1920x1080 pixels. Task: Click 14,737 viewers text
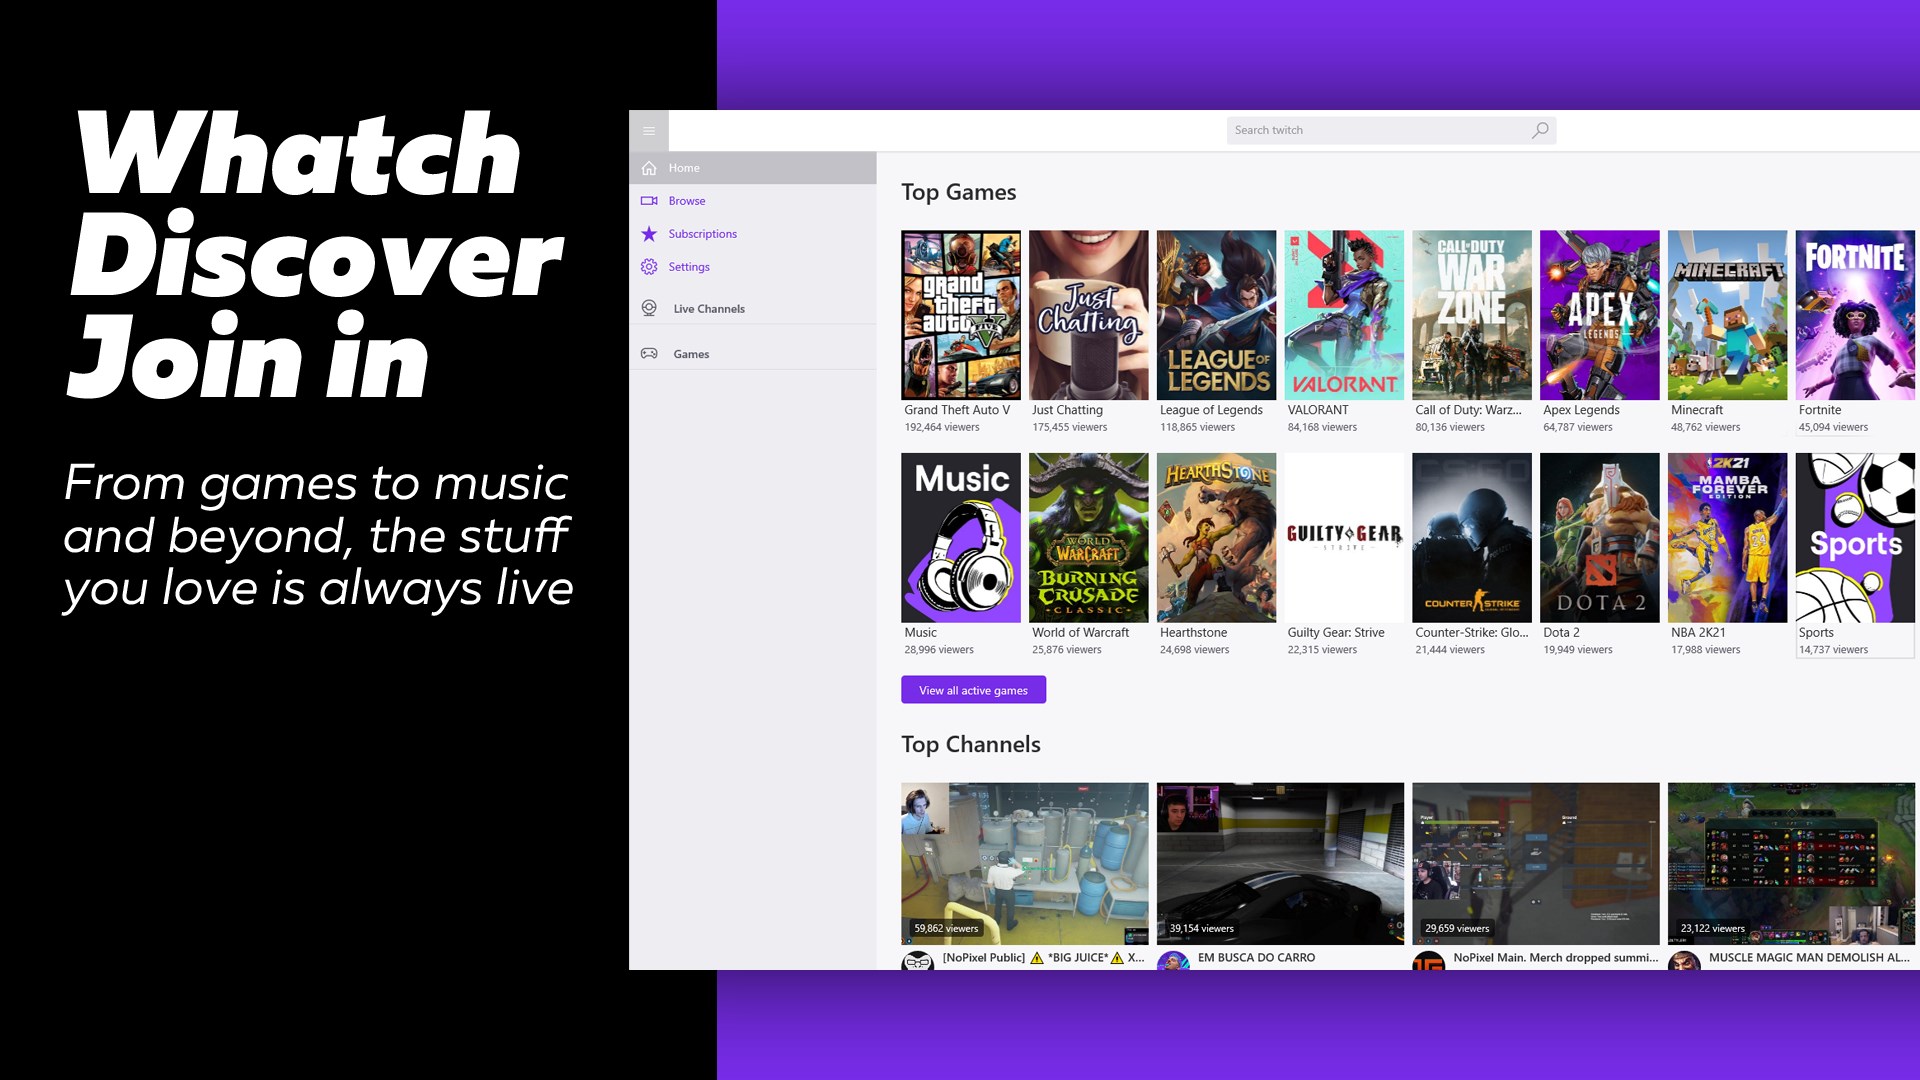(x=1833, y=650)
